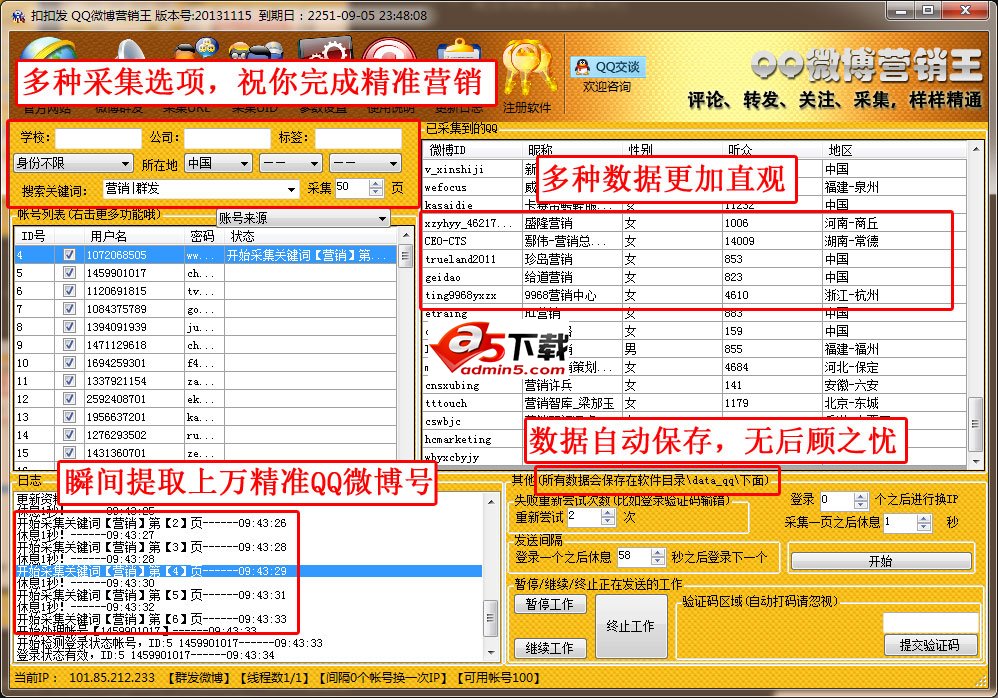Click the 继续工作 button
The height and width of the screenshot is (698, 998).
[550, 648]
